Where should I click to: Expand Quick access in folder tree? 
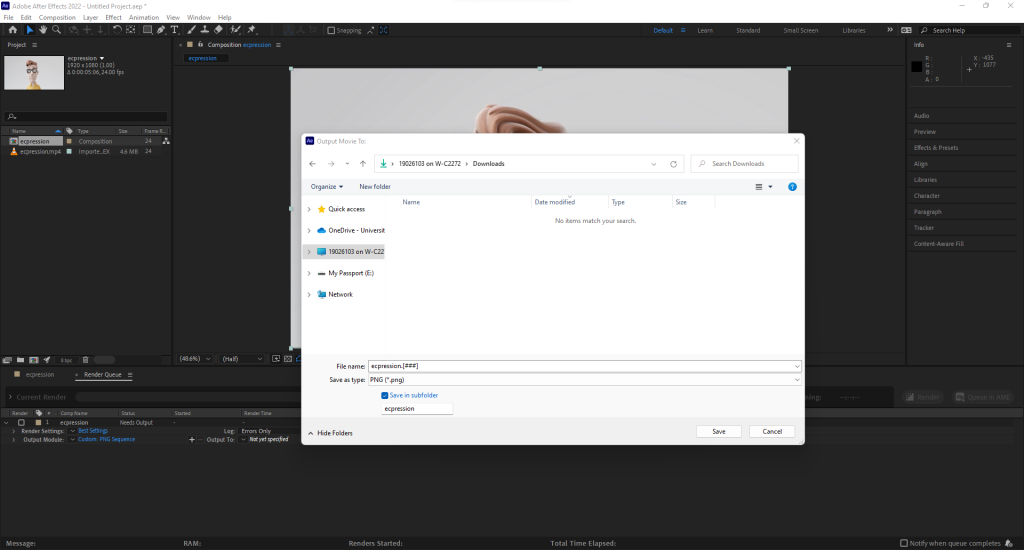click(309, 209)
